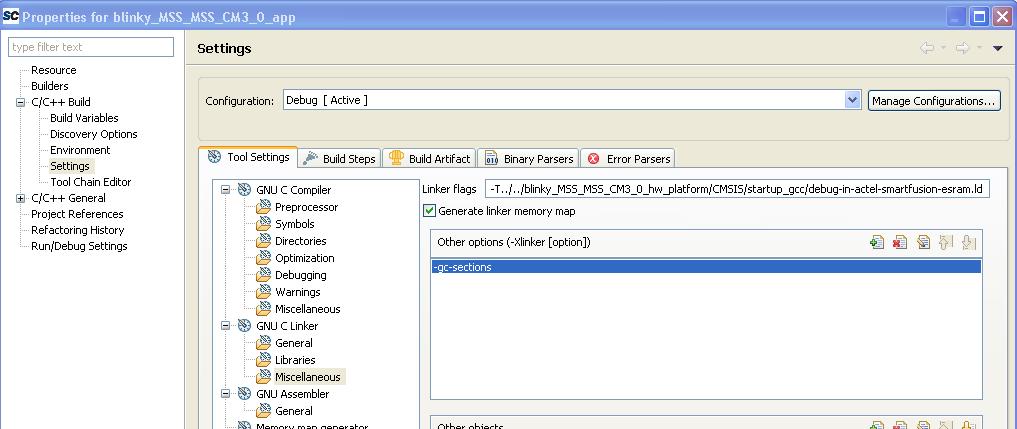Screen dimensions: 1017x429
Task: Collapse the C/C++ Build tree node
Action: tap(21, 102)
